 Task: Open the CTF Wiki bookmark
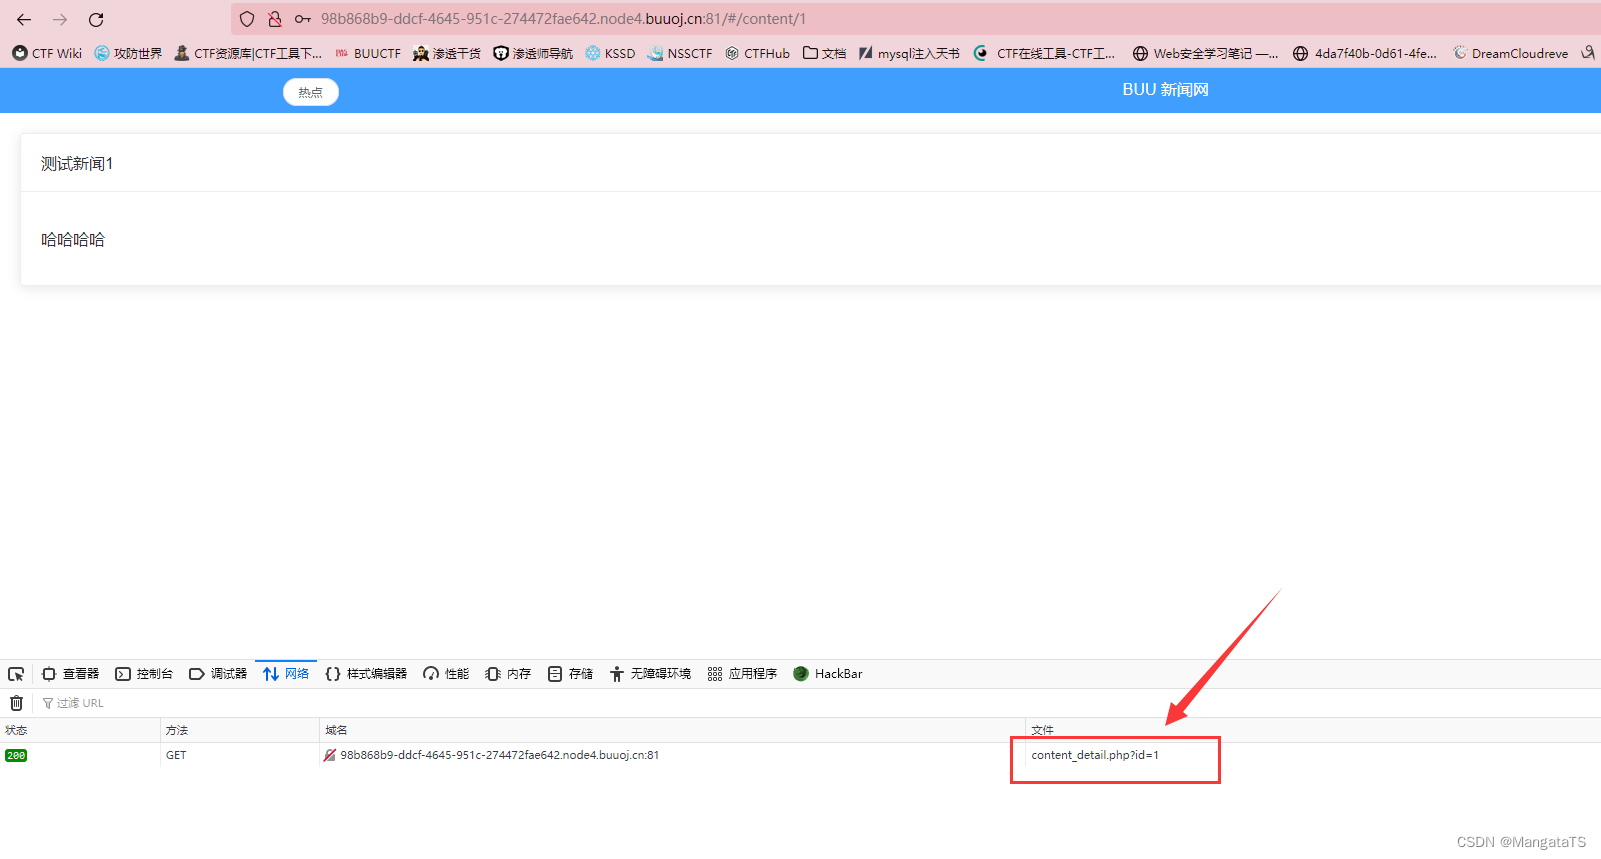(47, 53)
